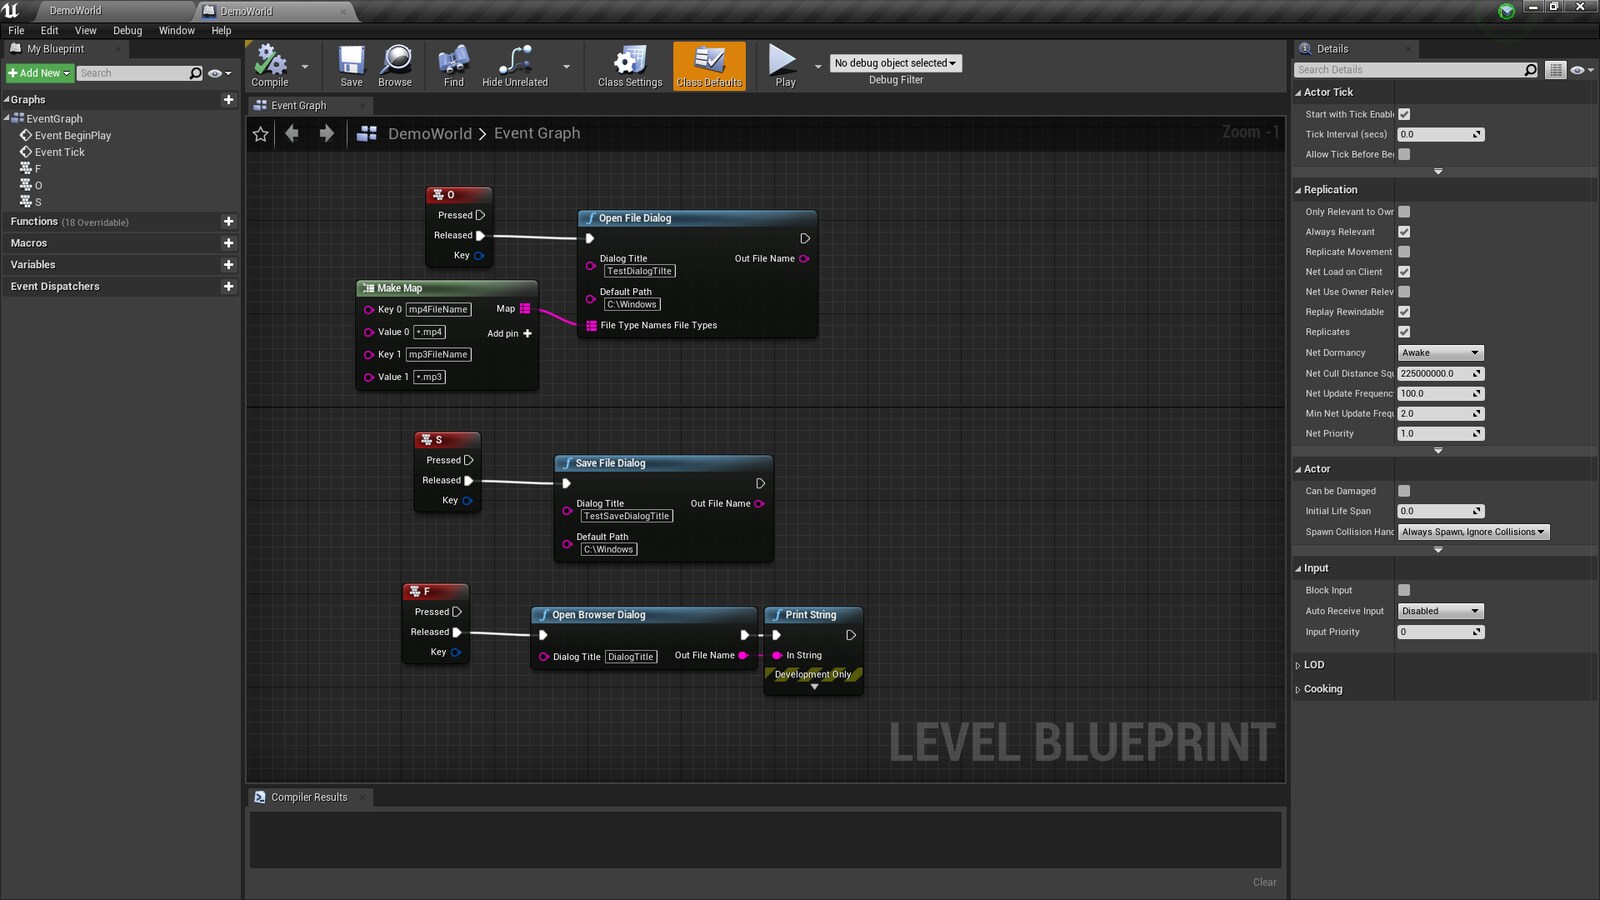Click the Class Defaults icon
The image size is (1600, 900).
click(x=709, y=62)
